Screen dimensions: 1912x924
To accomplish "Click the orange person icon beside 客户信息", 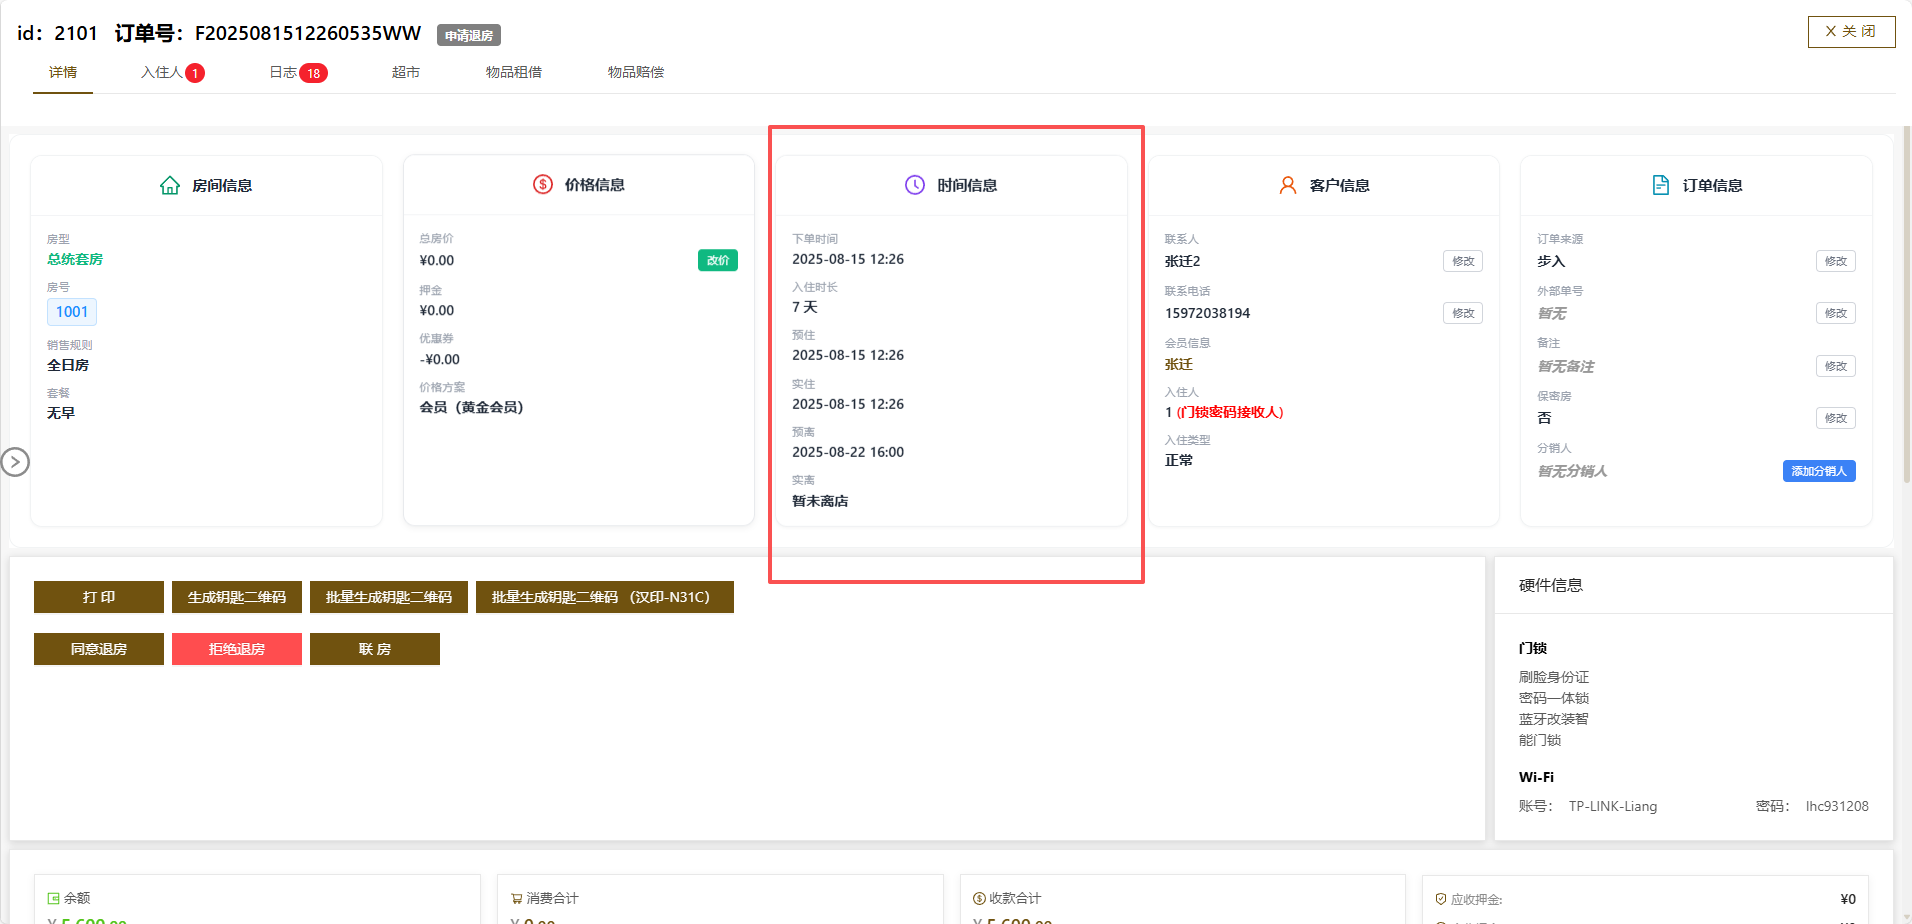I will tap(1288, 185).
